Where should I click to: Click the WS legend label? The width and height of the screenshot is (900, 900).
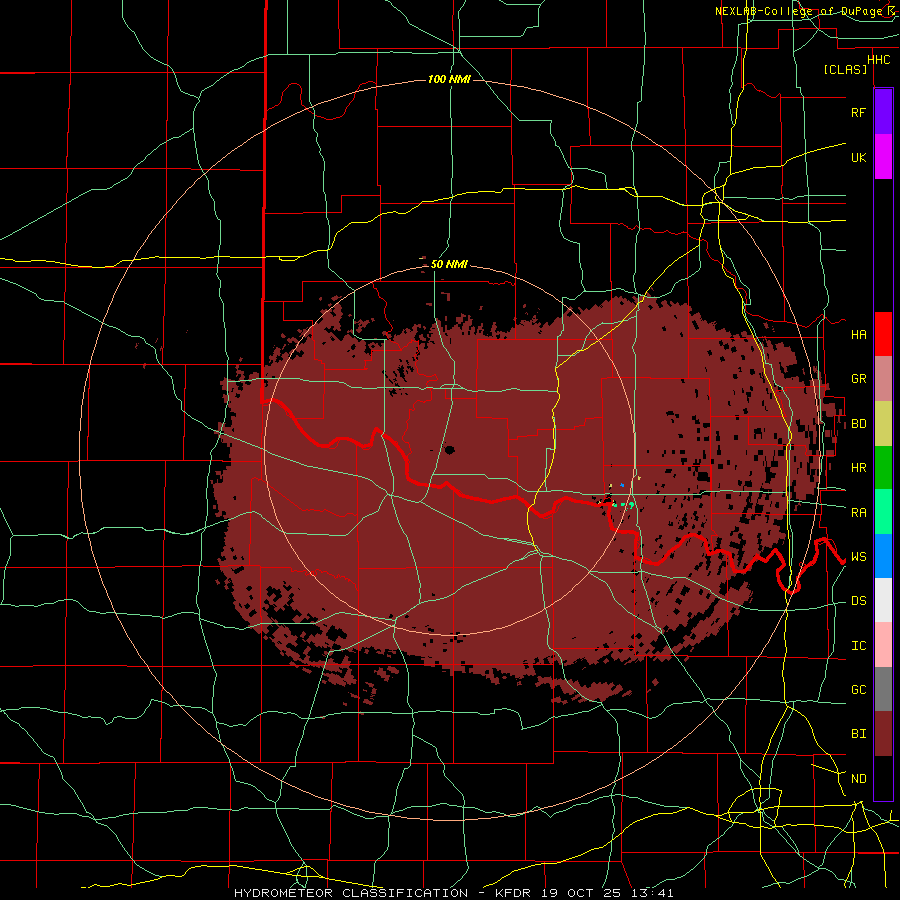coord(858,557)
